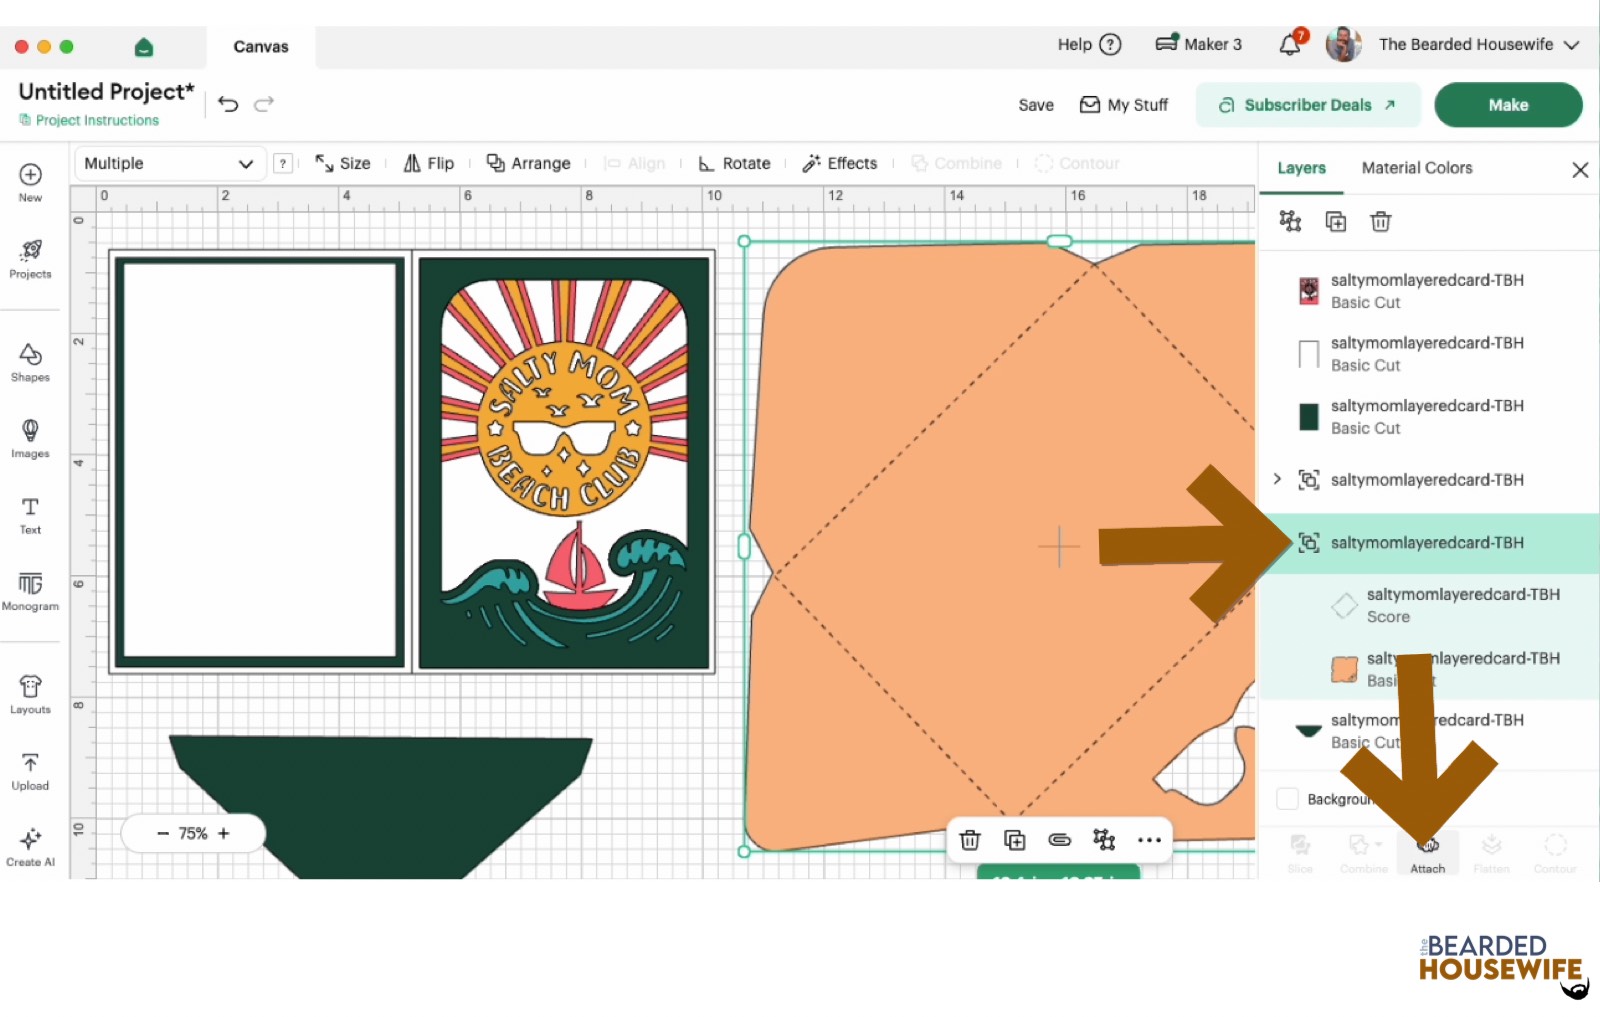Click the orange envelope layer thumbnail

click(1344, 669)
